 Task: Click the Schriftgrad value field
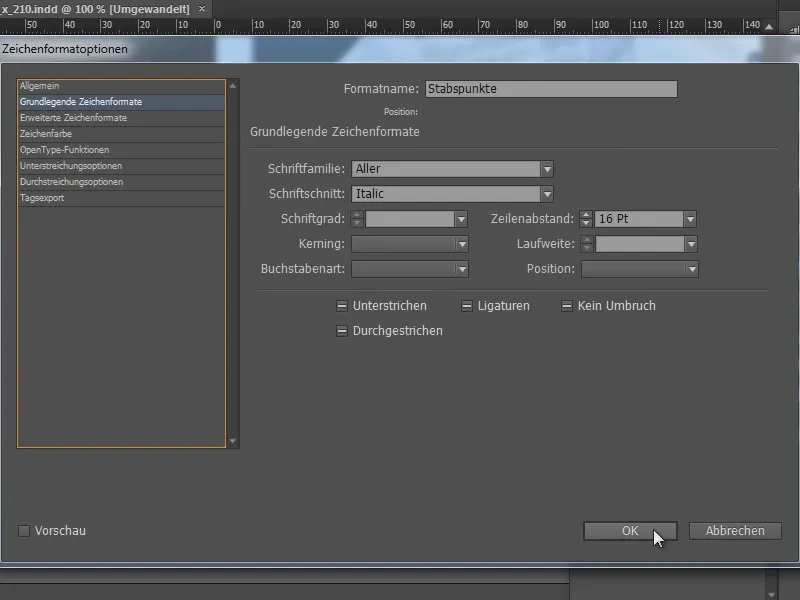(x=410, y=219)
